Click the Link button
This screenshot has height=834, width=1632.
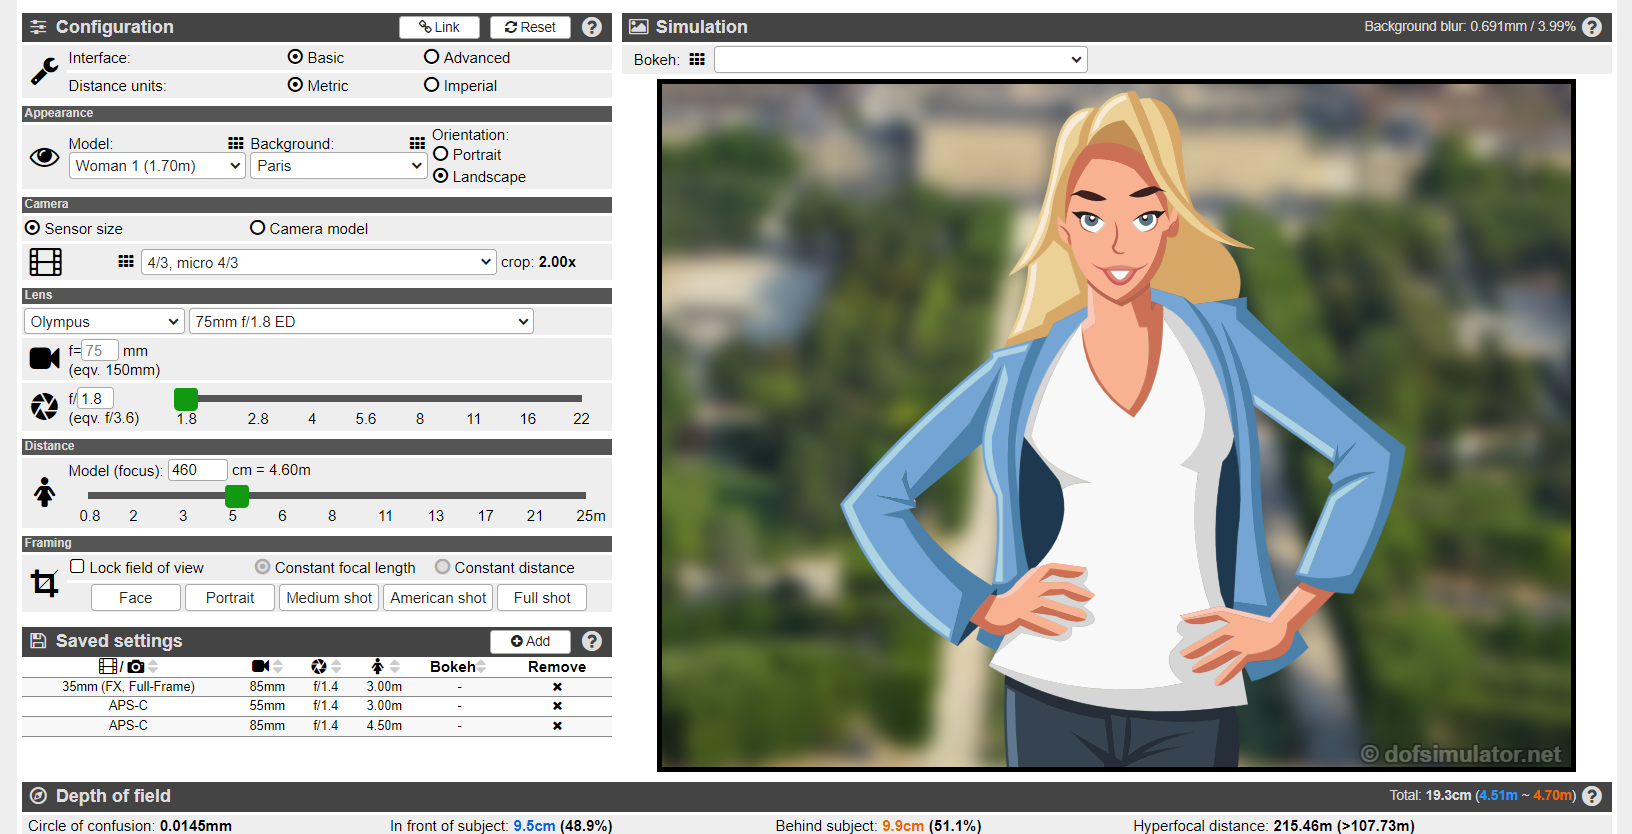pos(439,27)
